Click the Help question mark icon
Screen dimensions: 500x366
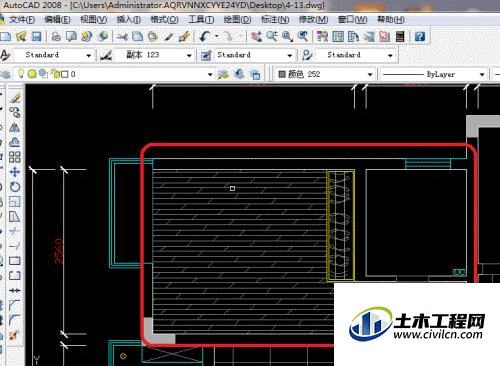point(420,36)
